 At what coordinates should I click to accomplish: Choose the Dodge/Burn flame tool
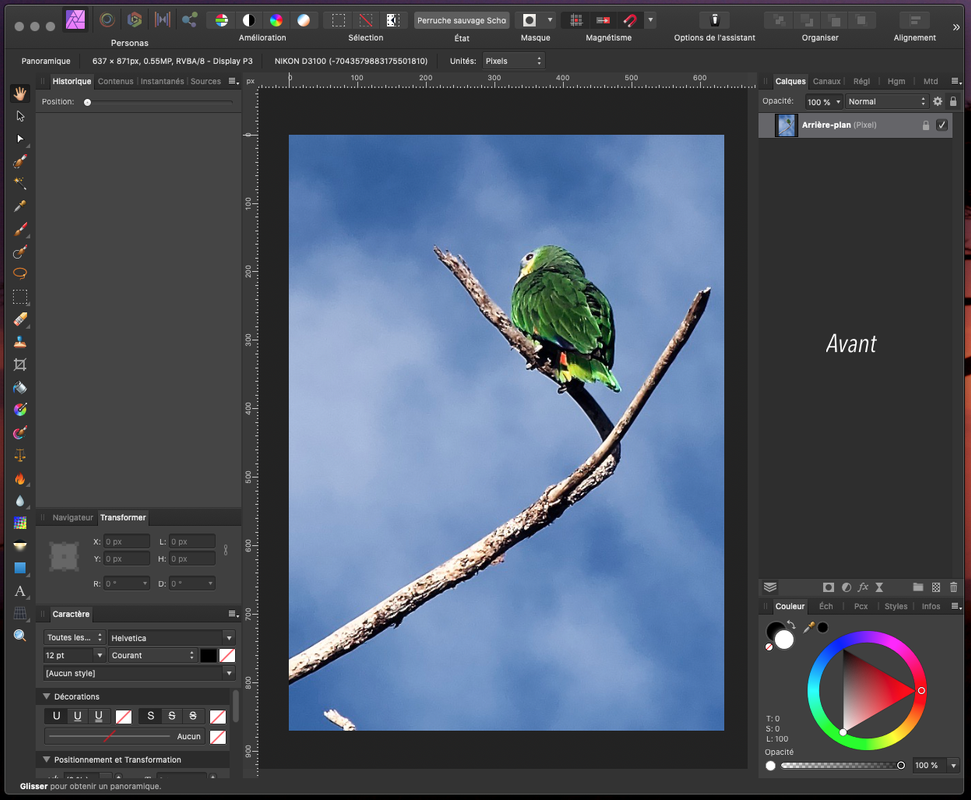pos(20,478)
